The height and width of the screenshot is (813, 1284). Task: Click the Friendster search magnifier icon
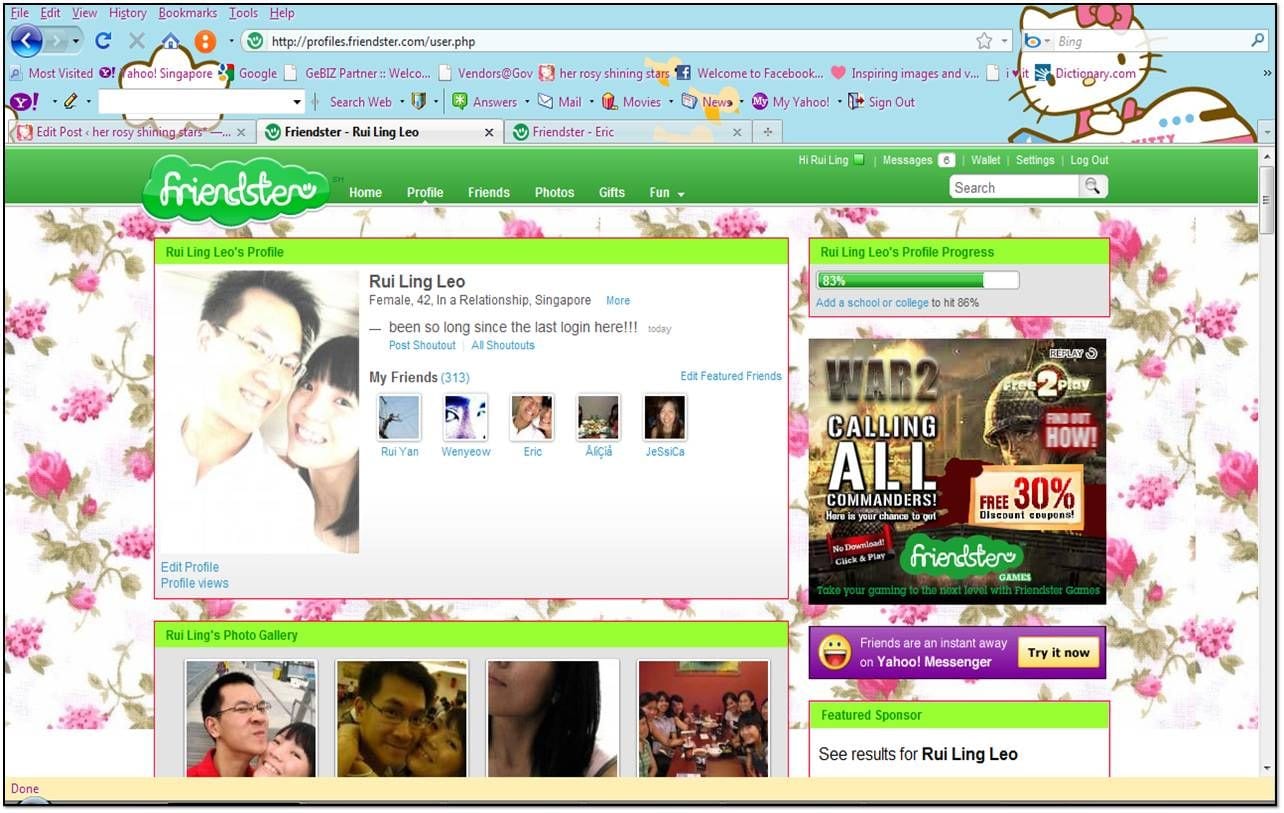(1093, 186)
